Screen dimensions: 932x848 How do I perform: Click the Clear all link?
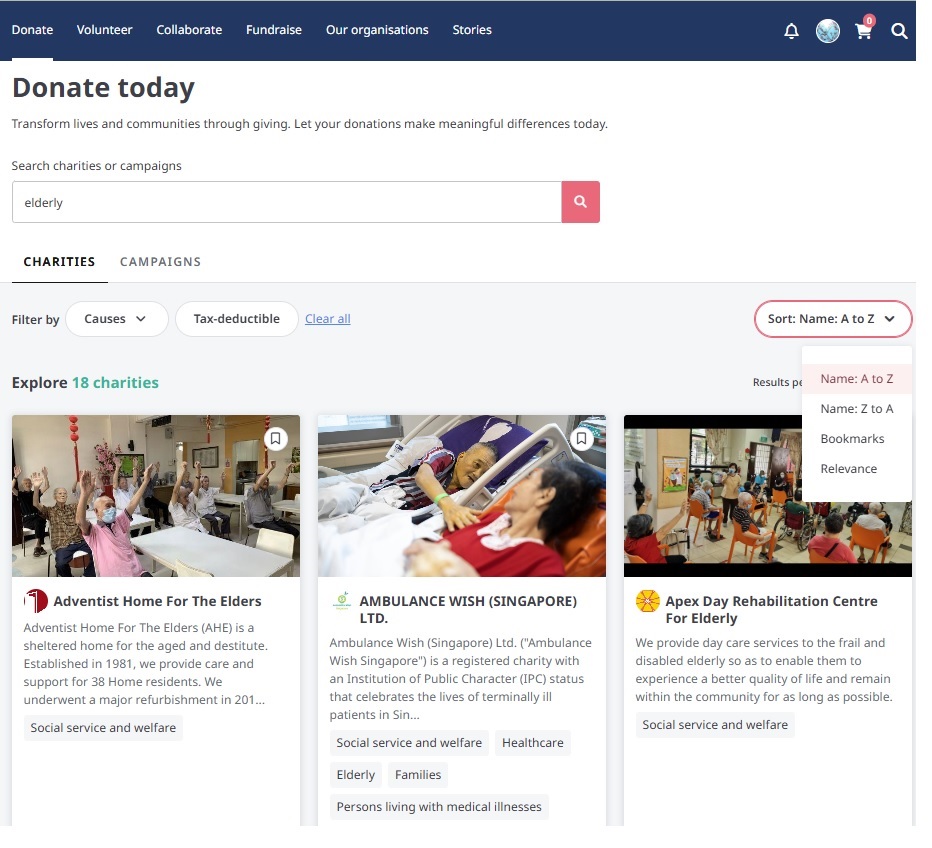(328, 319)
